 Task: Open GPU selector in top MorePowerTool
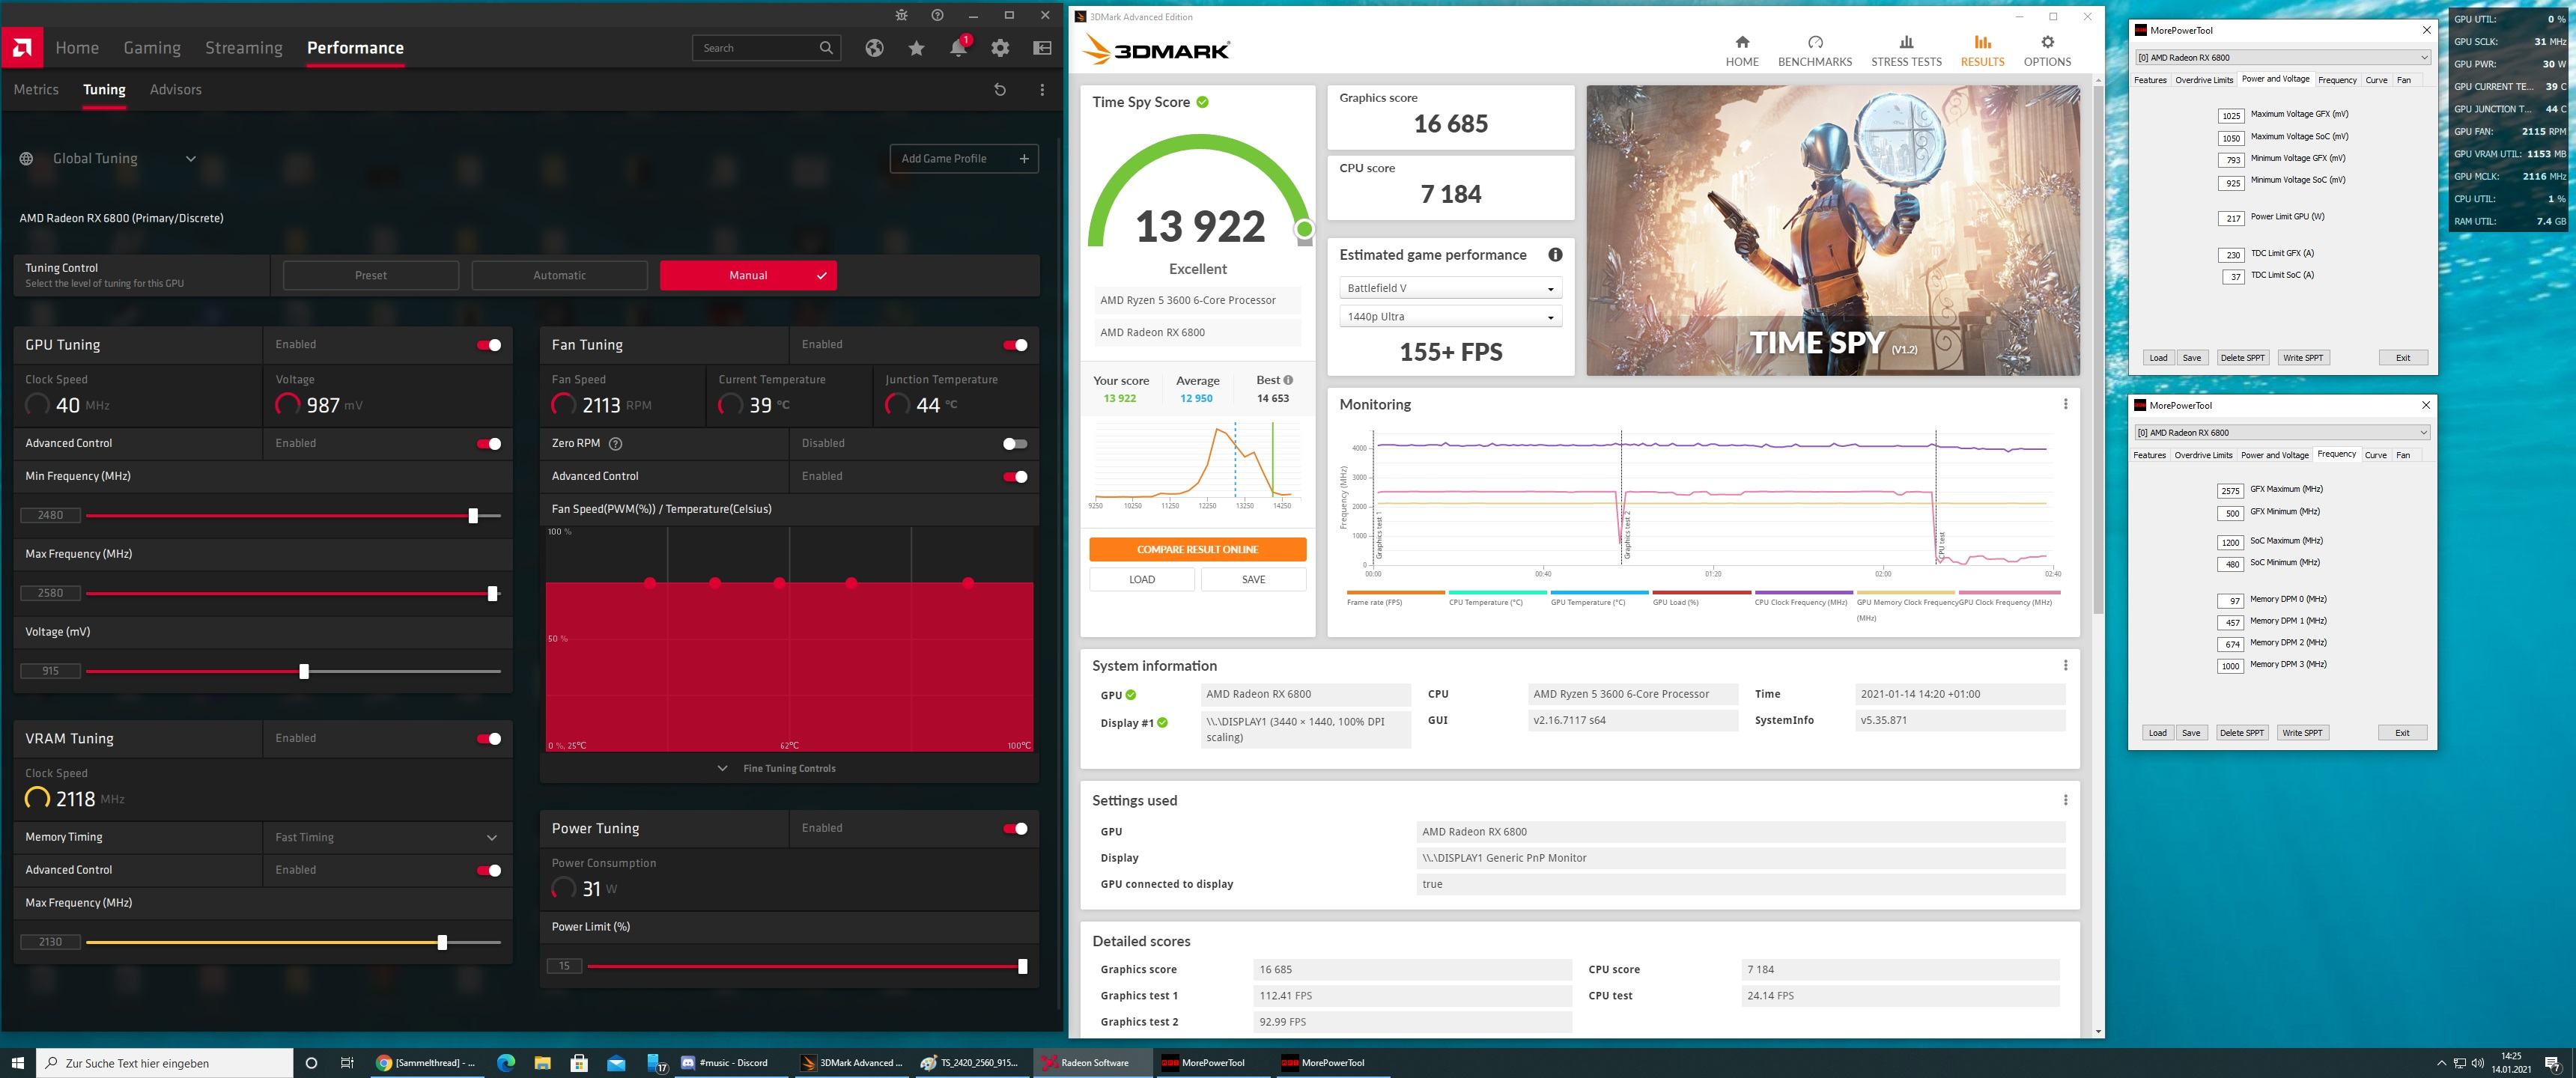point(2282,57)
